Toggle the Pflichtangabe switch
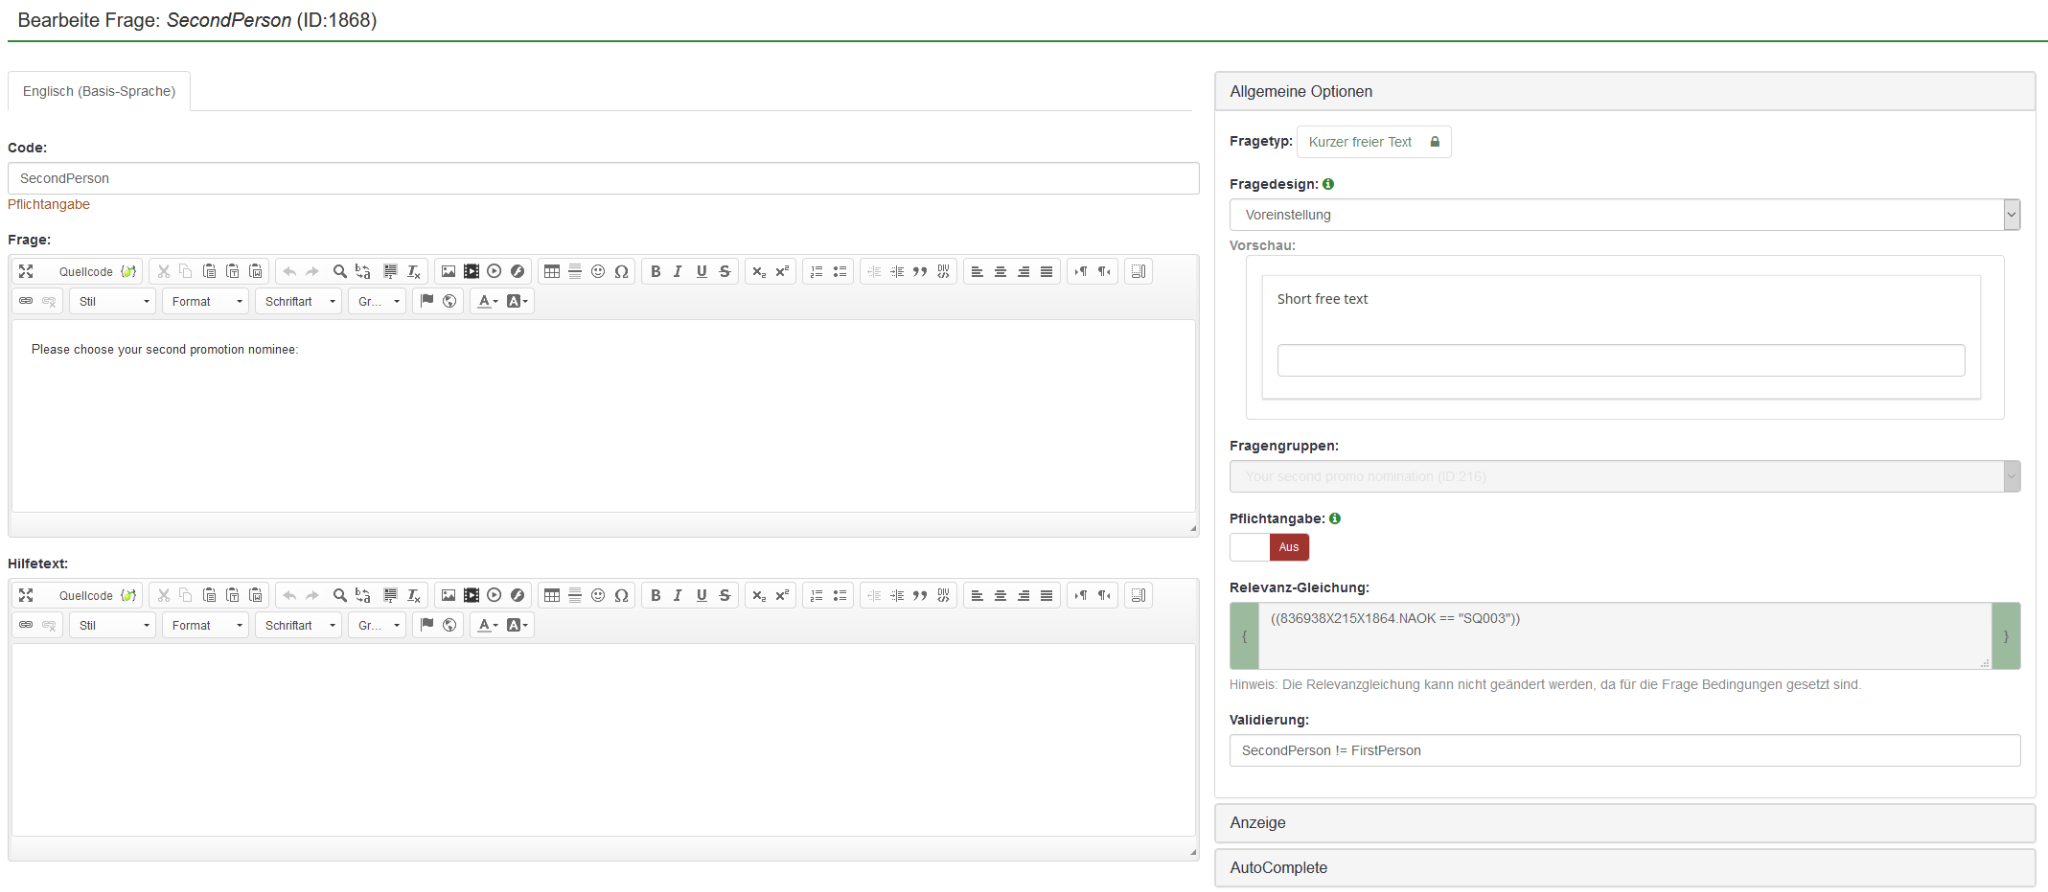 point(1269,547)
